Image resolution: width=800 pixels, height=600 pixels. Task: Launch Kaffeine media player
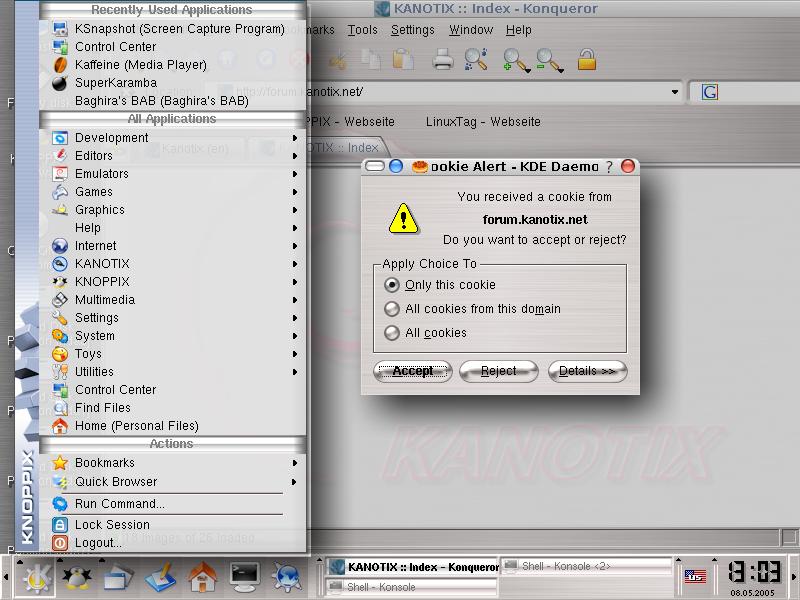click(173, 65)
